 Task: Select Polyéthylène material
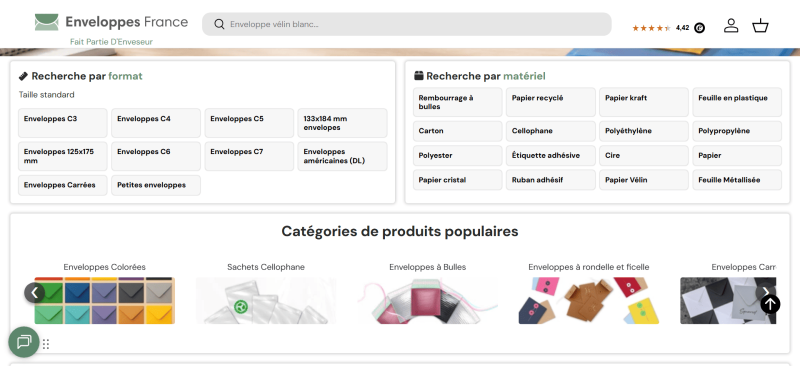644,131
